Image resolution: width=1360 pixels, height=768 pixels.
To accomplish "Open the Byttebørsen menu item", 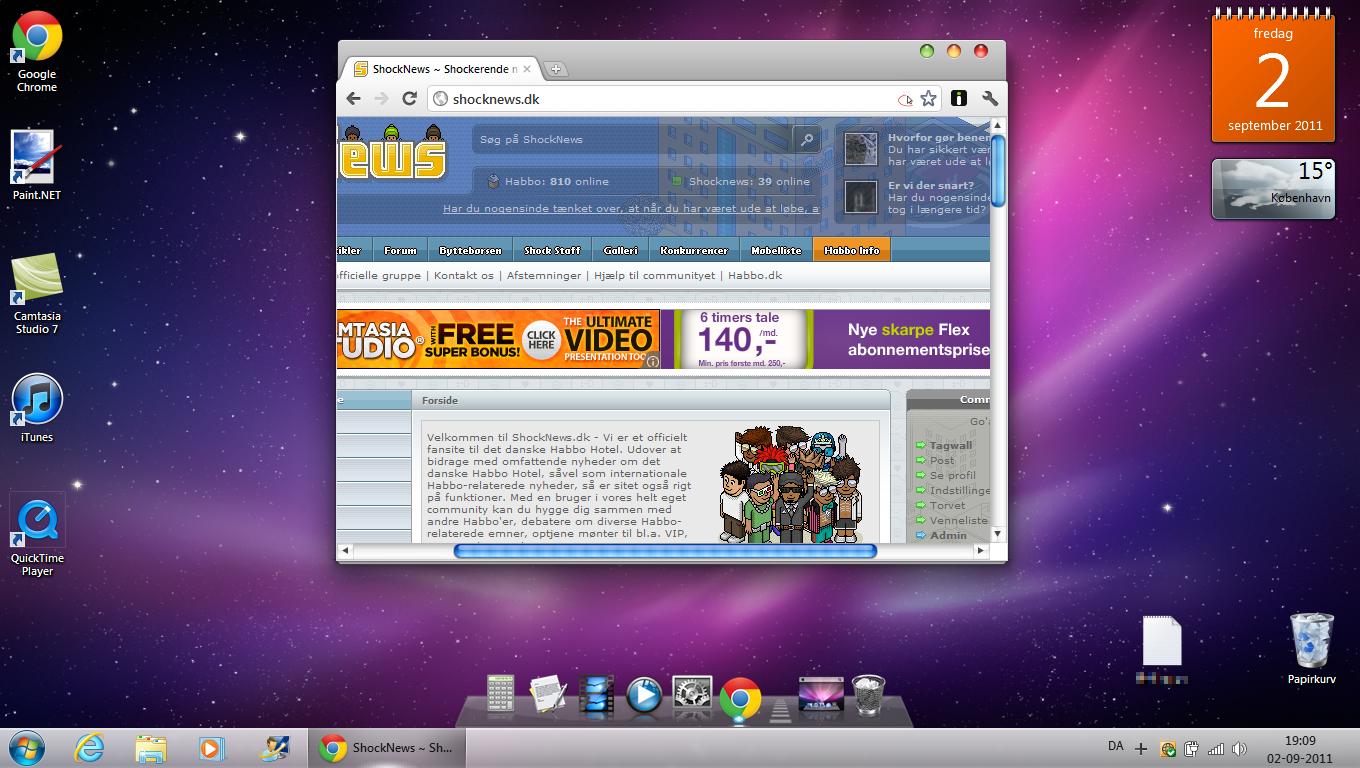I will coord(470,250).
